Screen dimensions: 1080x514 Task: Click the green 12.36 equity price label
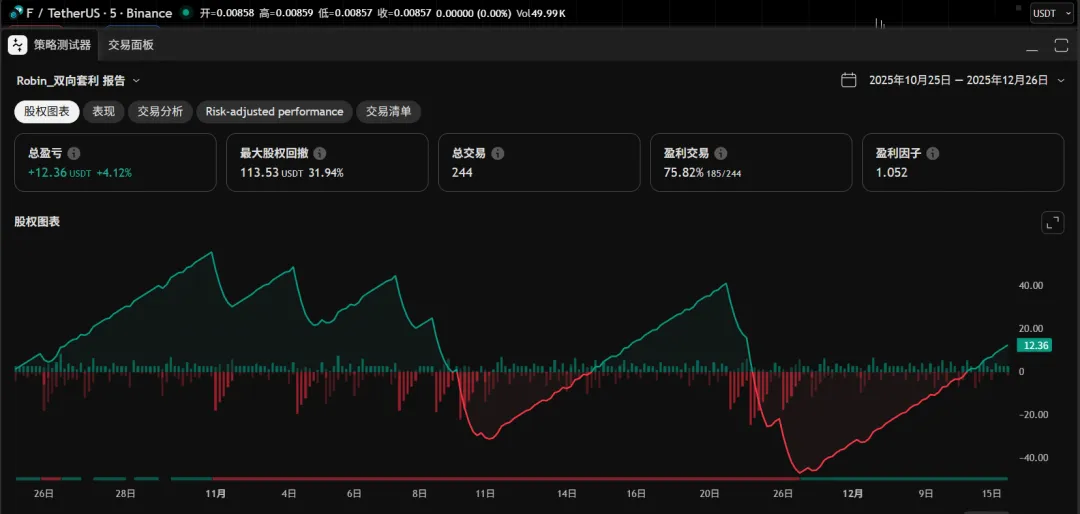1033,346
